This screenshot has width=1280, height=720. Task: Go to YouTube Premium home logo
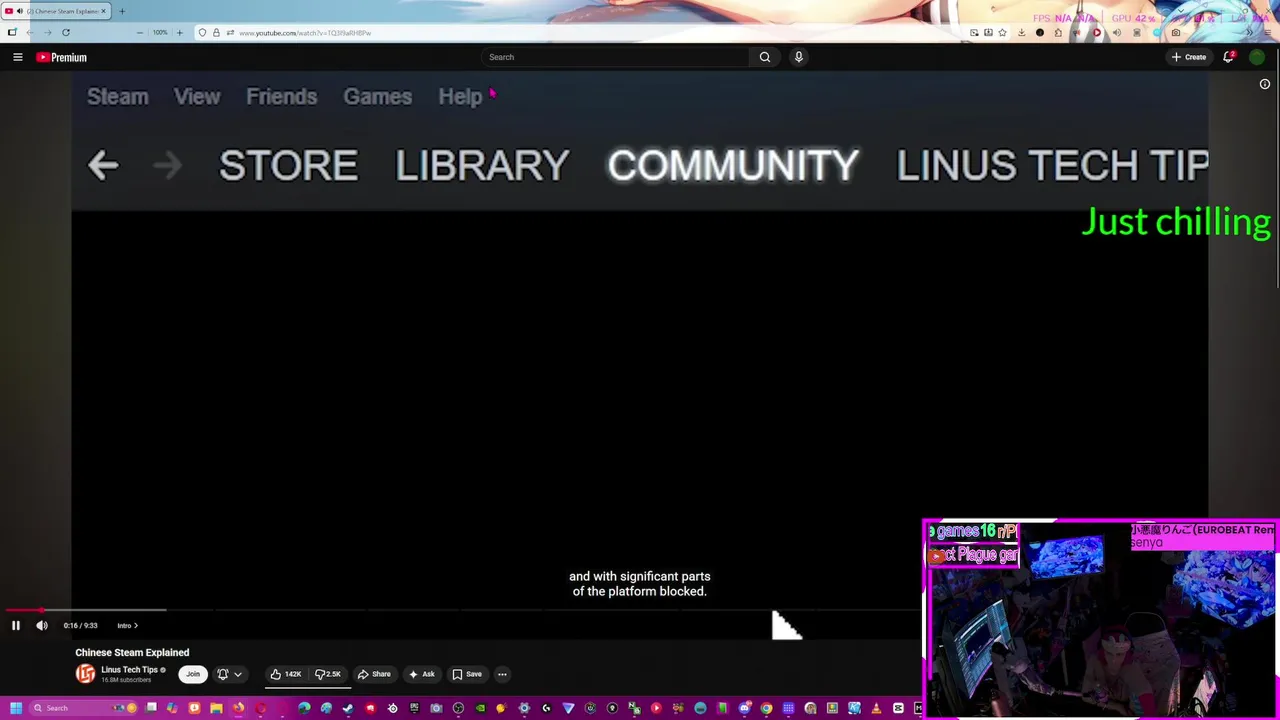[62, 57]
